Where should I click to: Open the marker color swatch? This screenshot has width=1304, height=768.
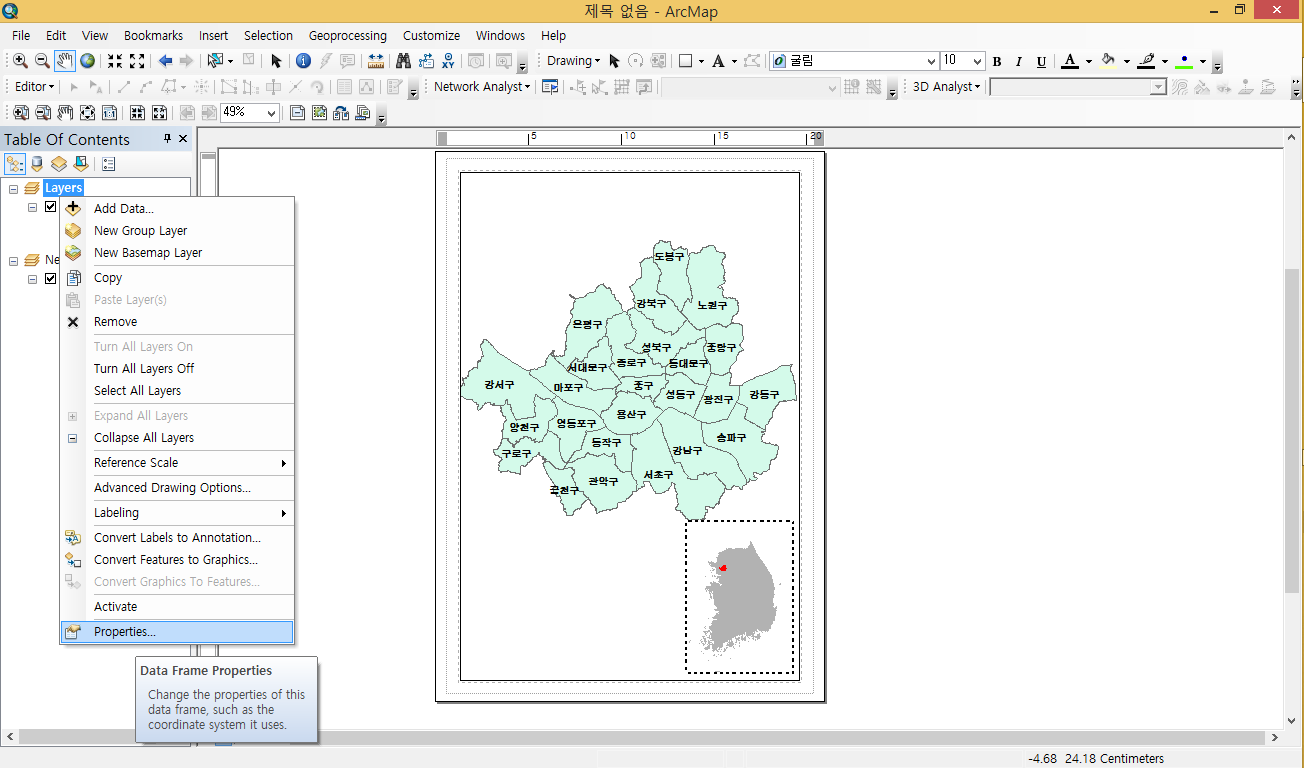[1184, 62]
